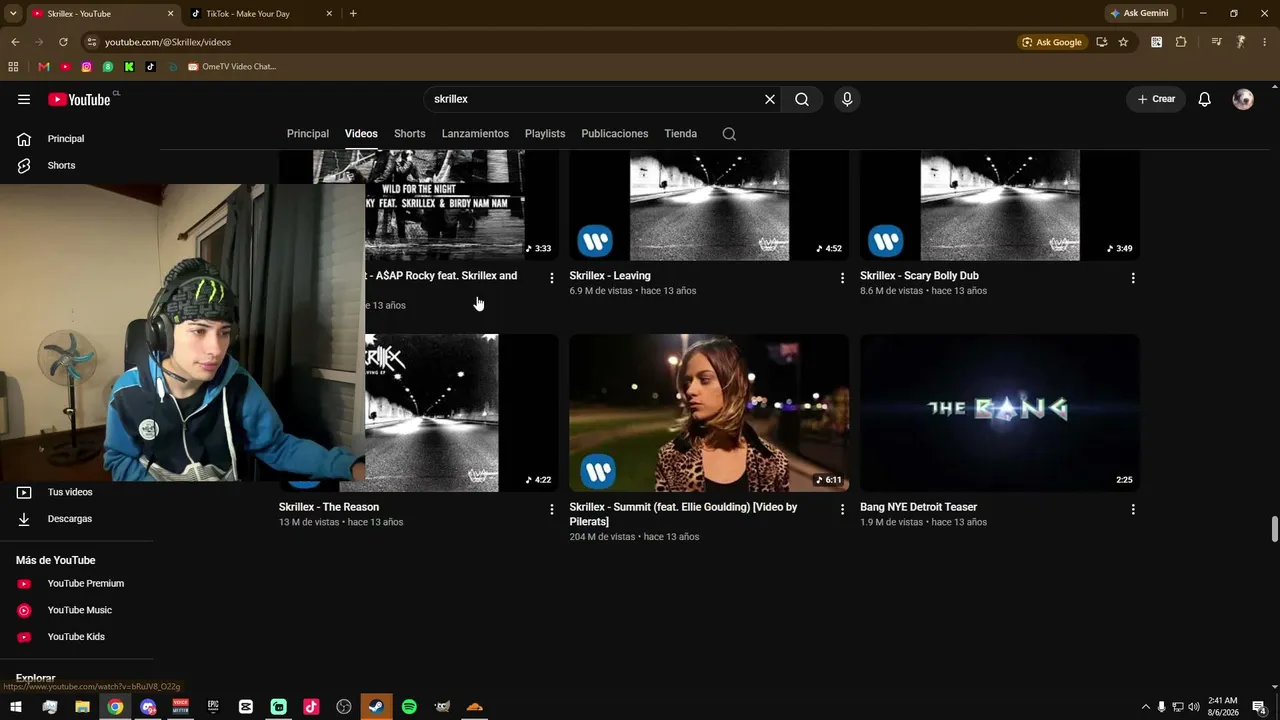
Task: Open the Publicaciones tab
Action: coord(615,134)
